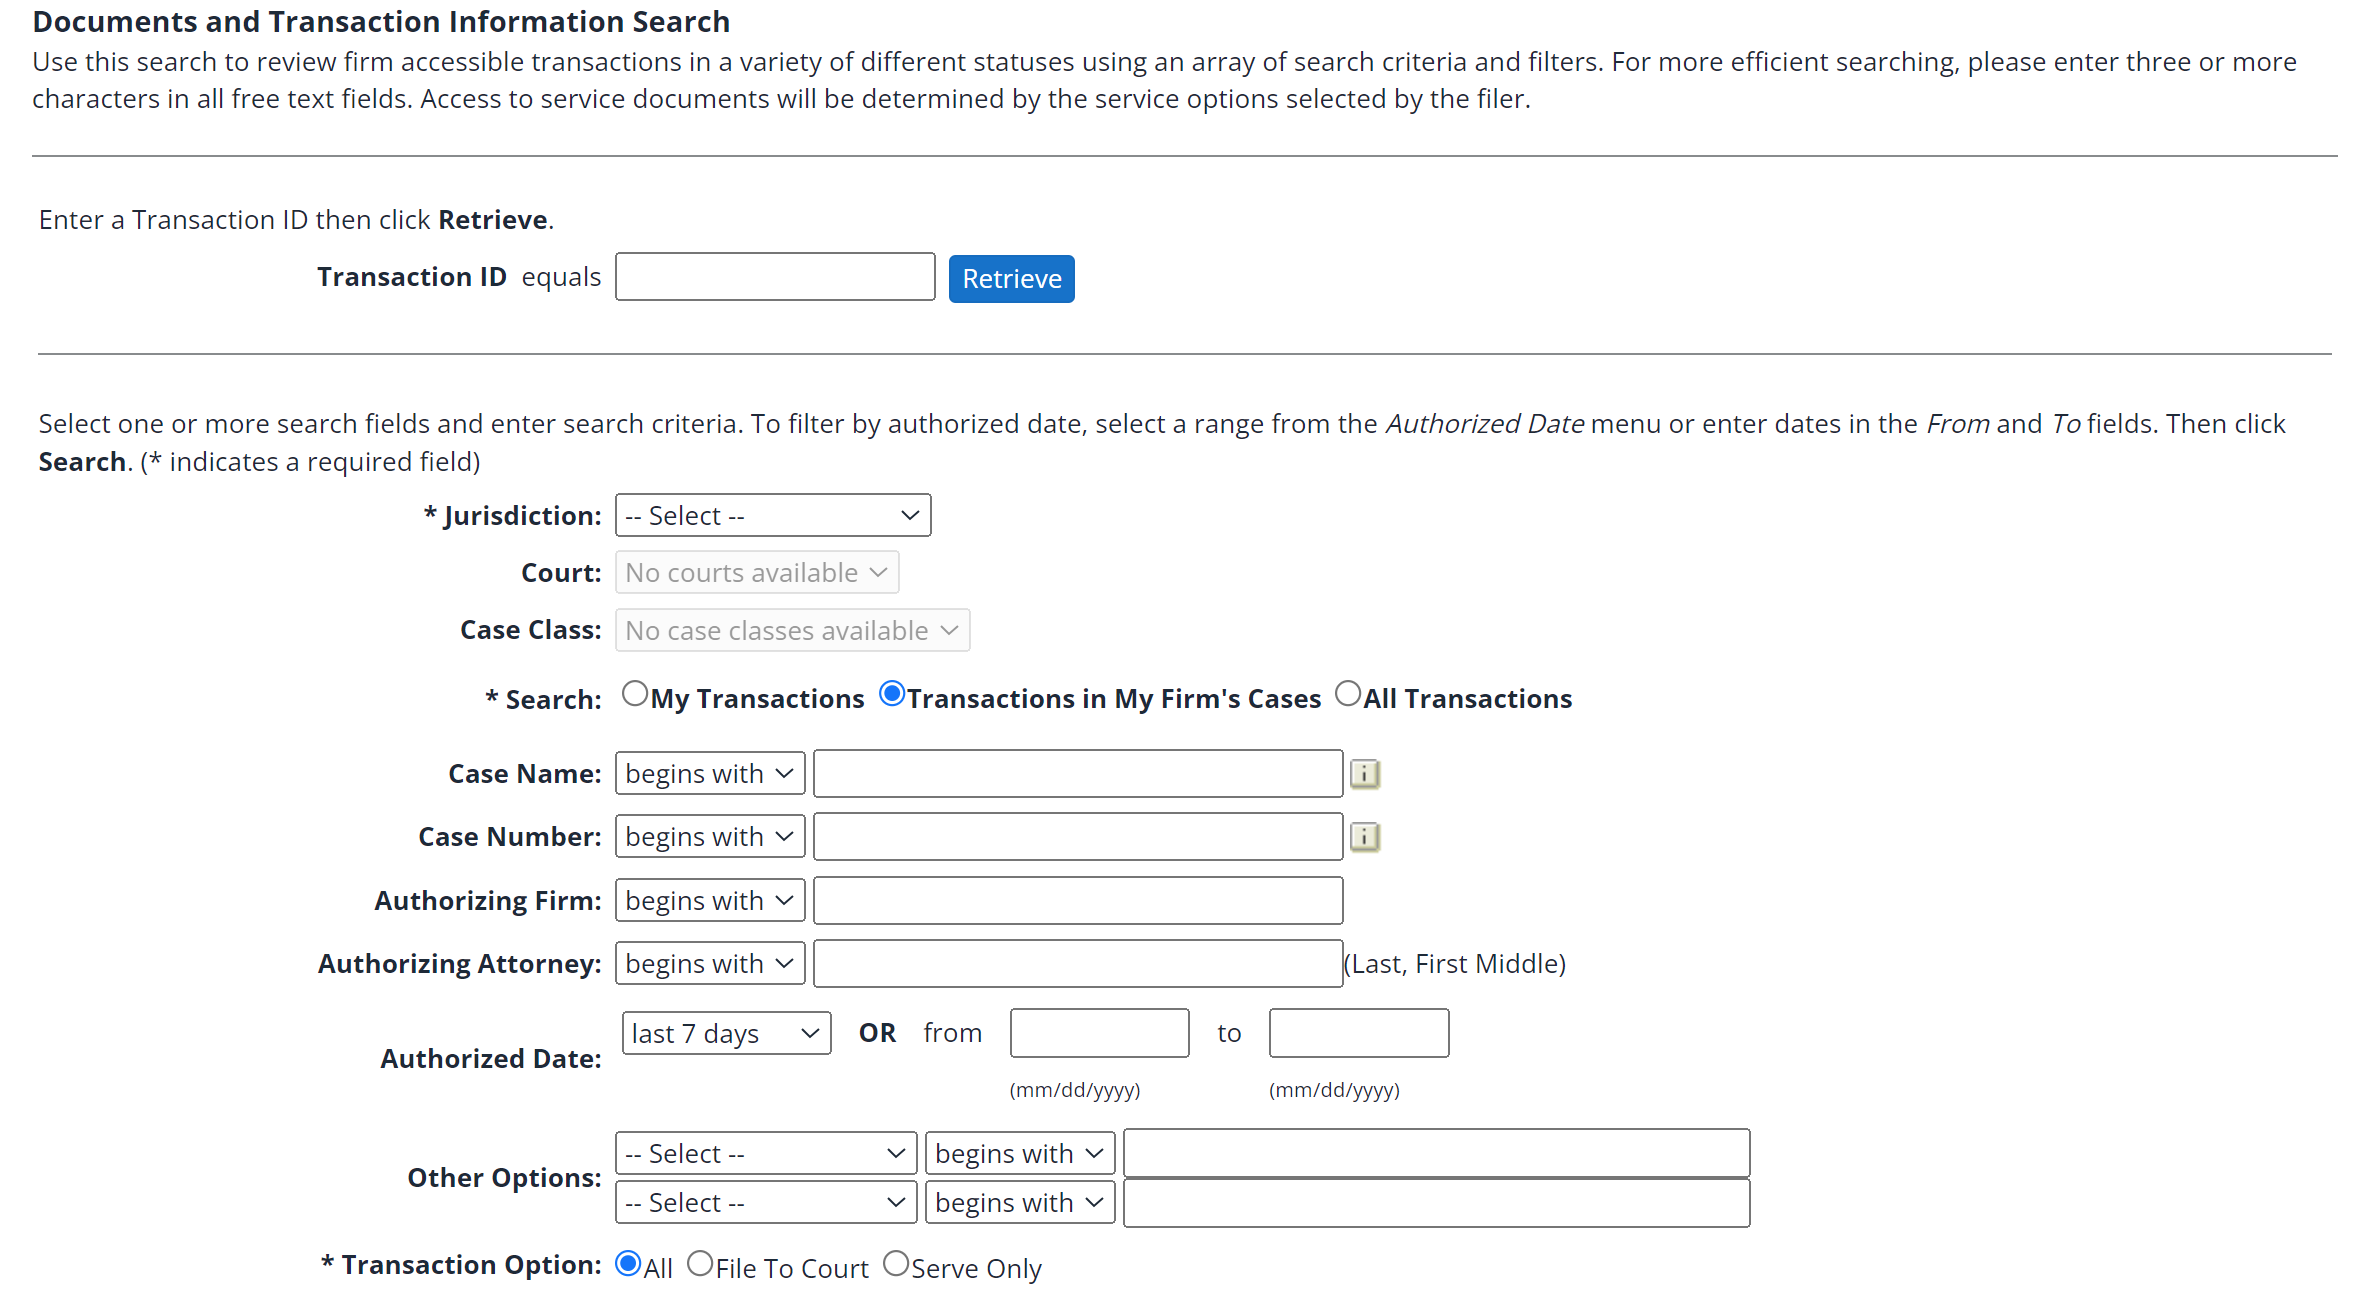The image size is (2355, 1297).
Task: Click the Authorizing Firm text field
Action: (1078, 901)
